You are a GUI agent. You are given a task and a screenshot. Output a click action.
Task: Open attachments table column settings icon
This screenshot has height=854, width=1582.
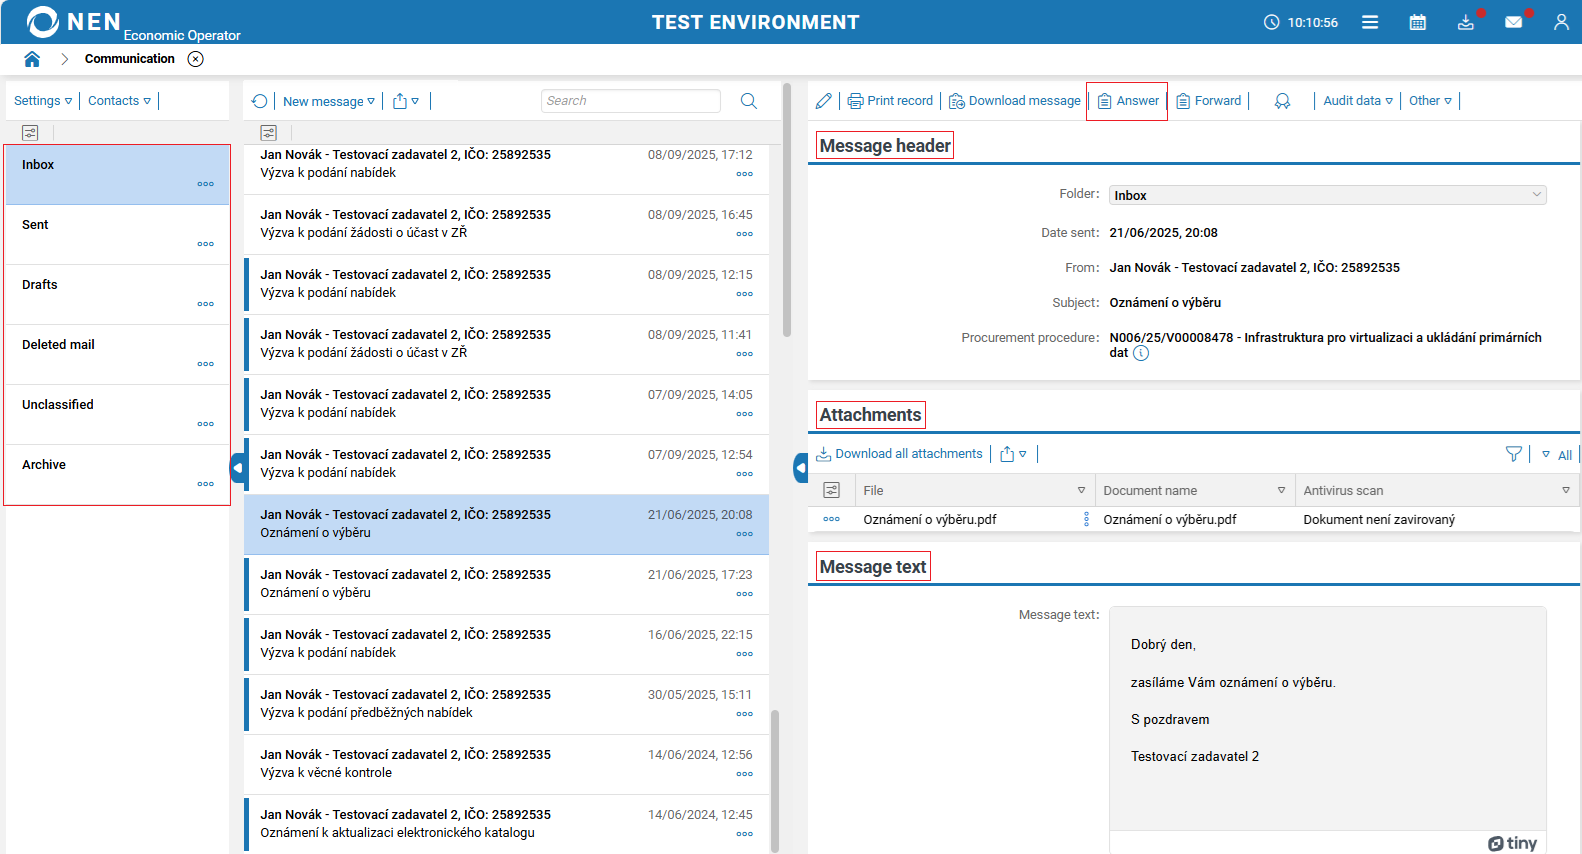click(831, 490)
